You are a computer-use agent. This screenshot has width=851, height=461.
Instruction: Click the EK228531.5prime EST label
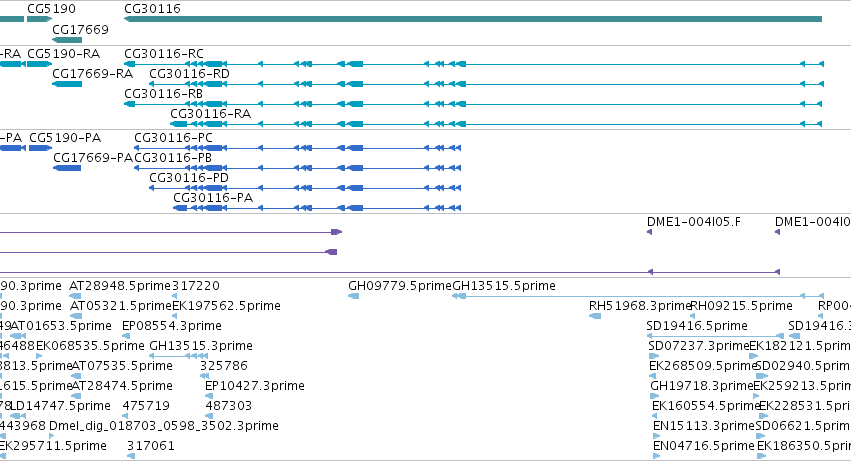pos(805,406)
